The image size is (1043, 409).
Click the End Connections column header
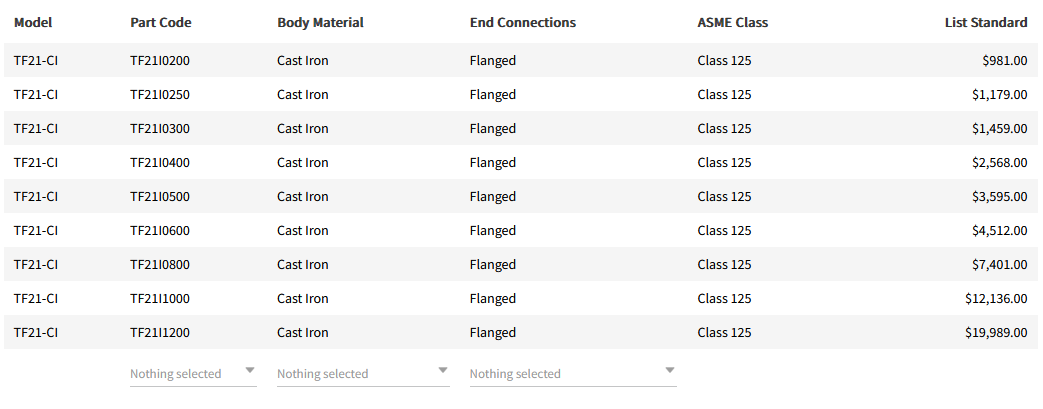point(523,22)
